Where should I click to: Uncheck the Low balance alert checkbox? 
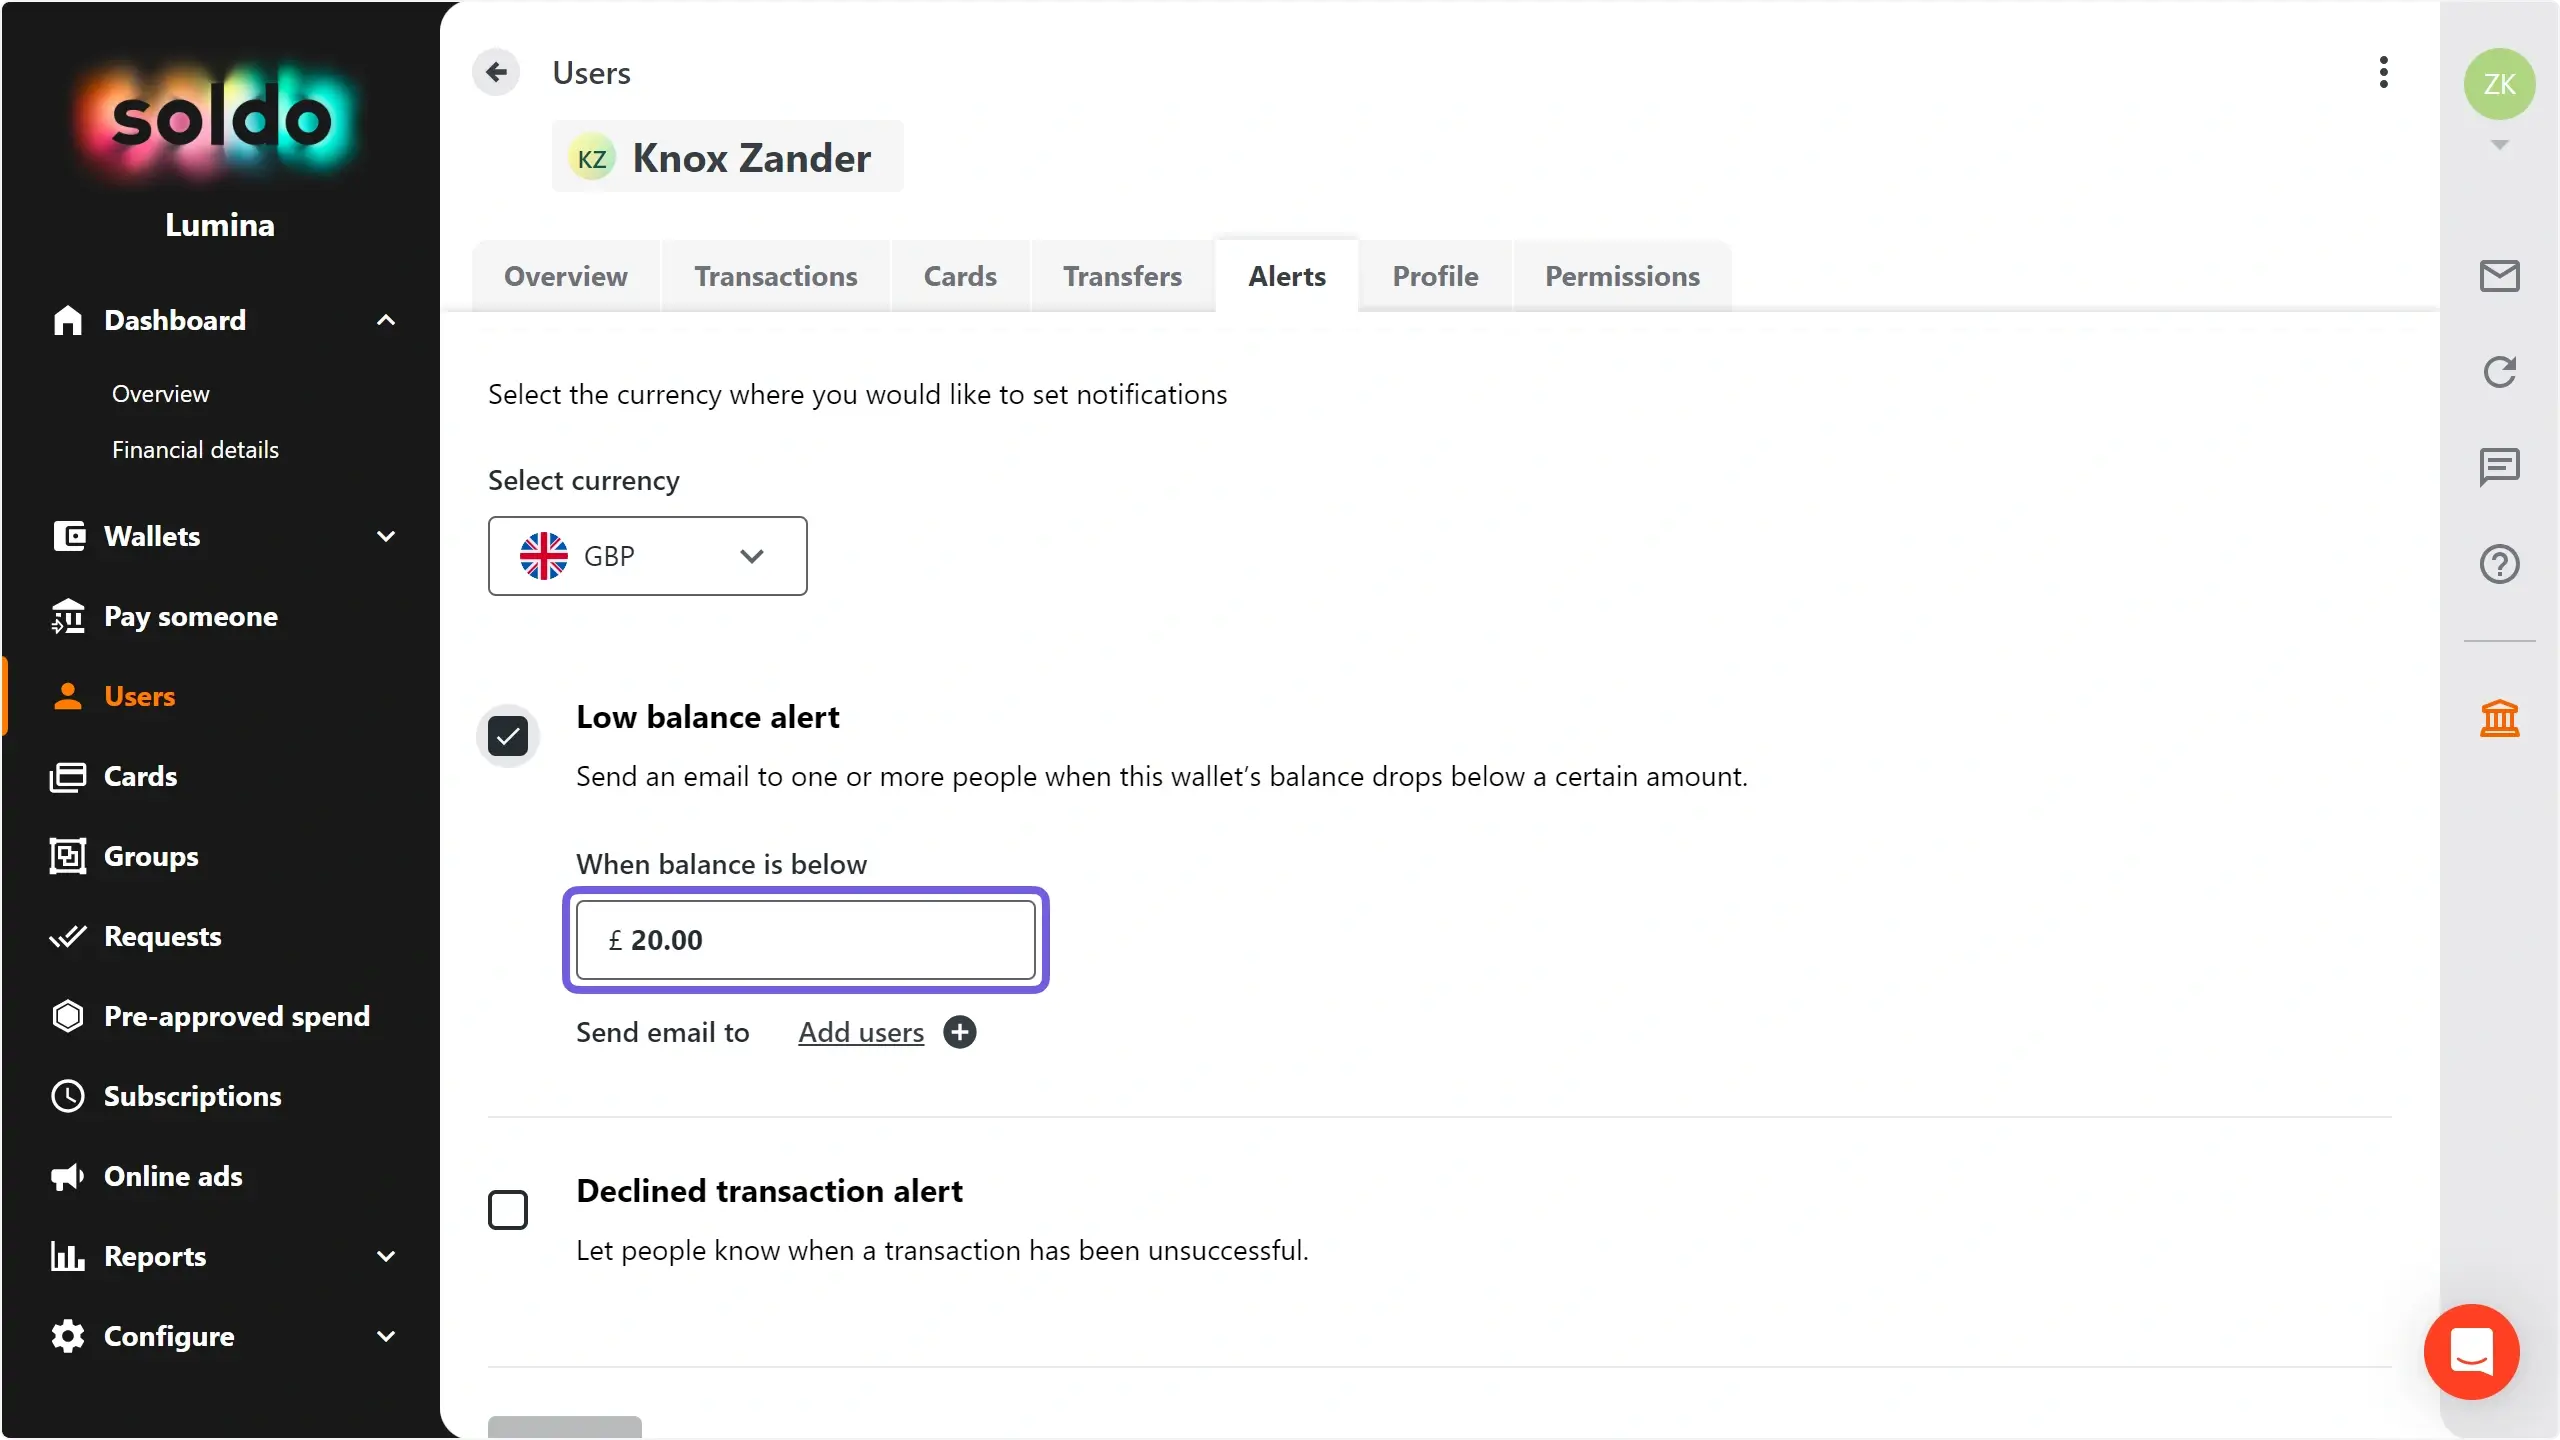tap(508, 737)
